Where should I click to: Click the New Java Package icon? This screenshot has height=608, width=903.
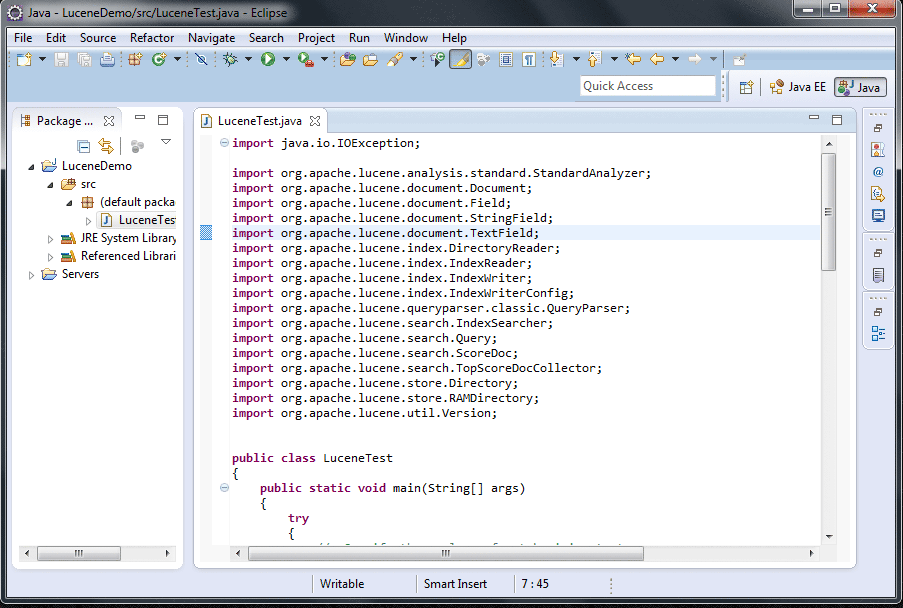click(x=135, y=59)
